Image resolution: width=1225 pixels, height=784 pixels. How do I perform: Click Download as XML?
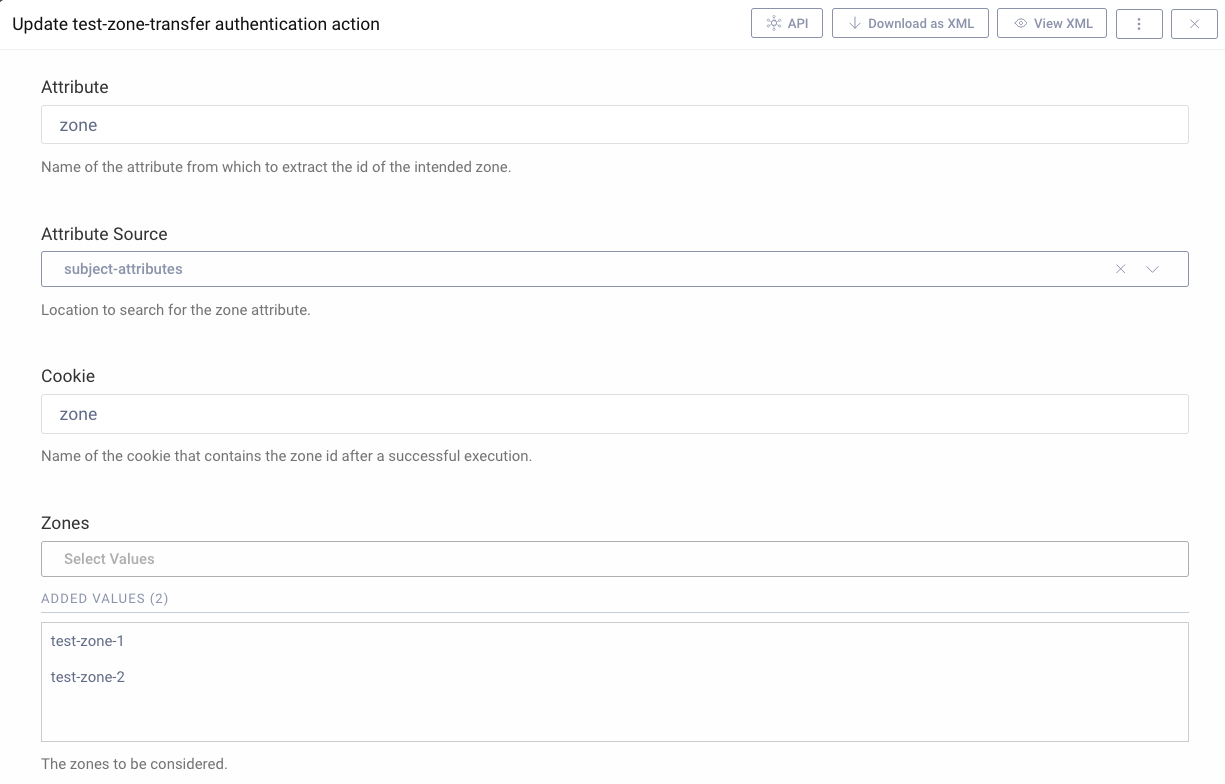910,22
